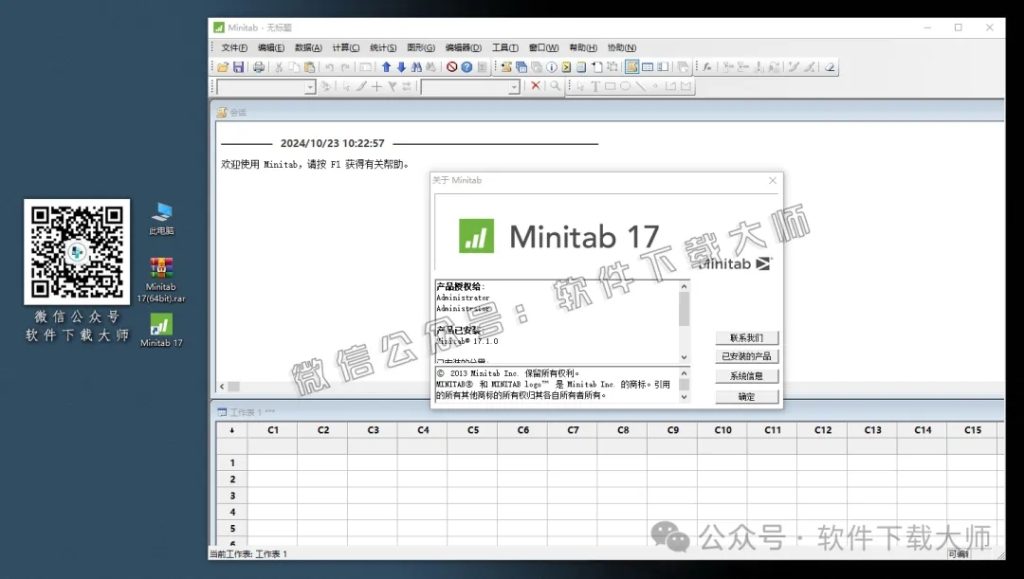Cancel execution with the red prohibit icon
Image resolution: width=1024 pixels, height=579 pixels.
(x=454, y=67)
